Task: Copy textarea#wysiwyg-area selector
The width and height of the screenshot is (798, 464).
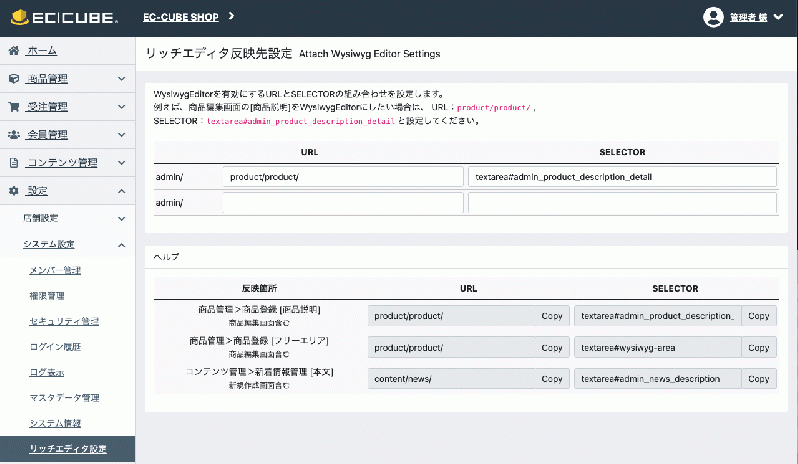Action: pos(758,347)
